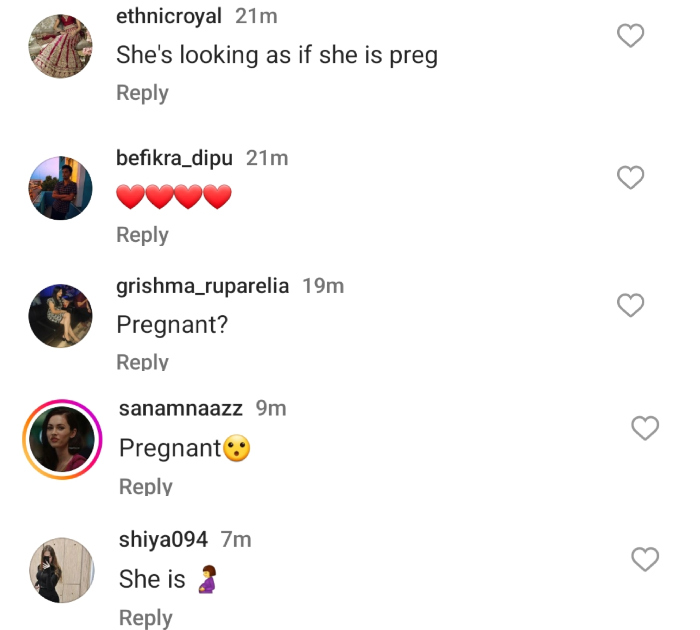Like ethnicroyal's comment with the heart
Viewport: 700px width, 630px height.
(630, 37)
